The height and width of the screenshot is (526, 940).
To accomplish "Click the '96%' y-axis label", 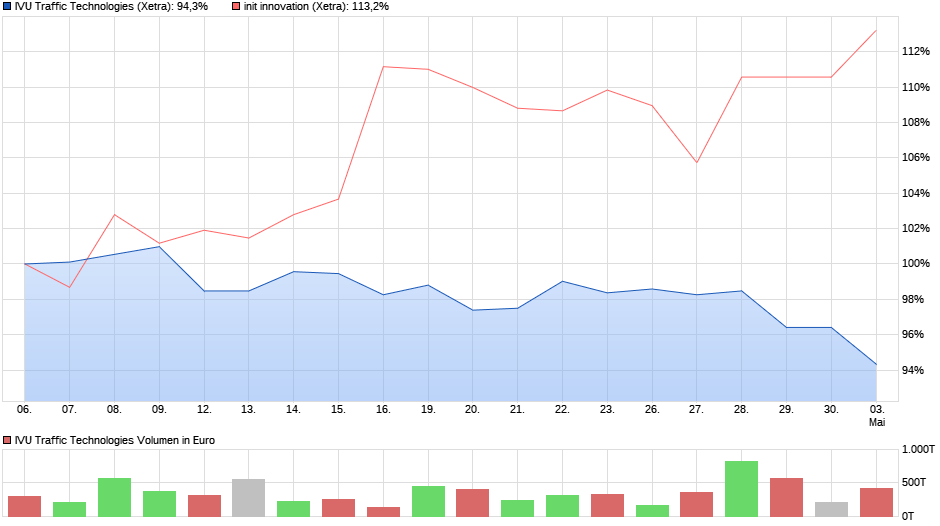I will tap(913, 334).
